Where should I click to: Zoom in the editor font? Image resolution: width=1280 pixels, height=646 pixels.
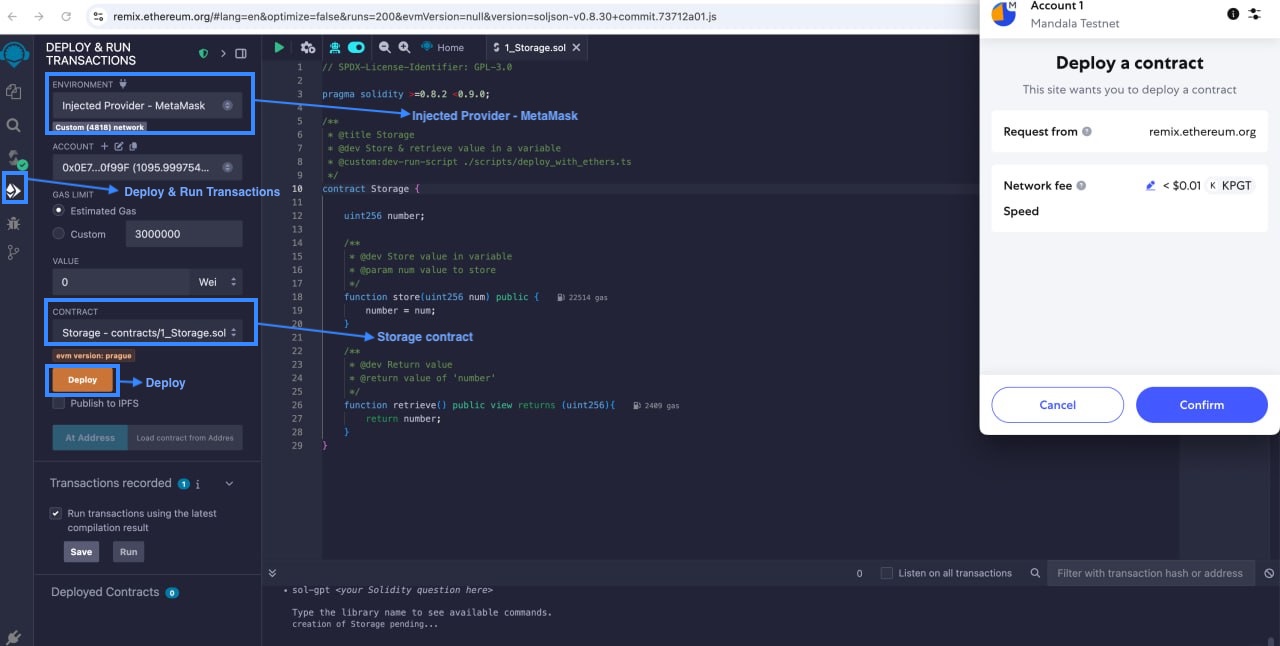[404, 47]
